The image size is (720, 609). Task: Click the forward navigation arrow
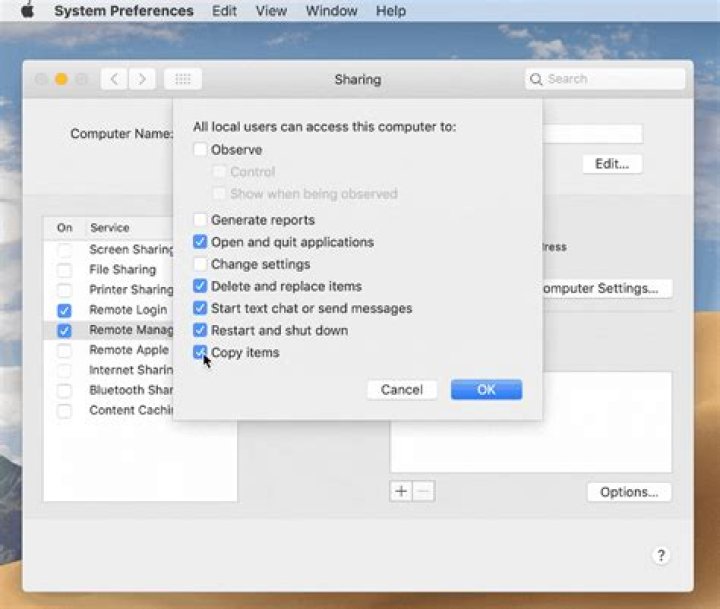point(142,79)
